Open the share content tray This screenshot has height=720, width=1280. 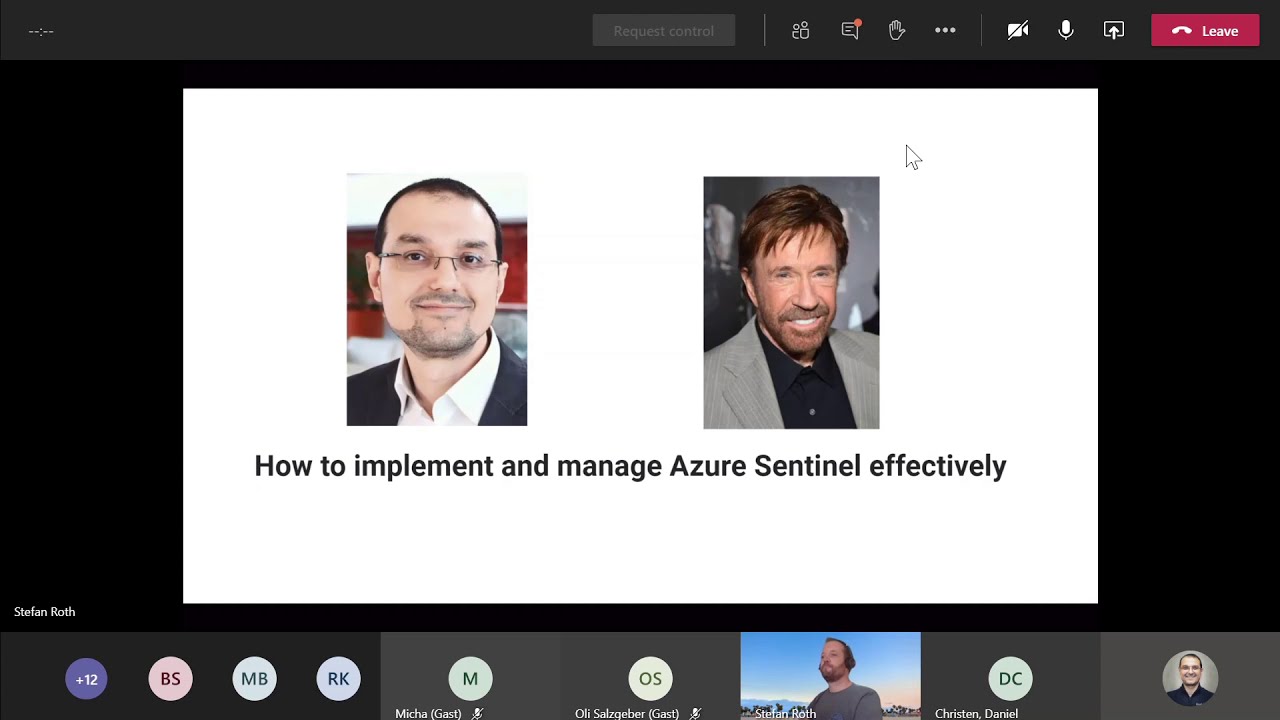[1114, 31]
